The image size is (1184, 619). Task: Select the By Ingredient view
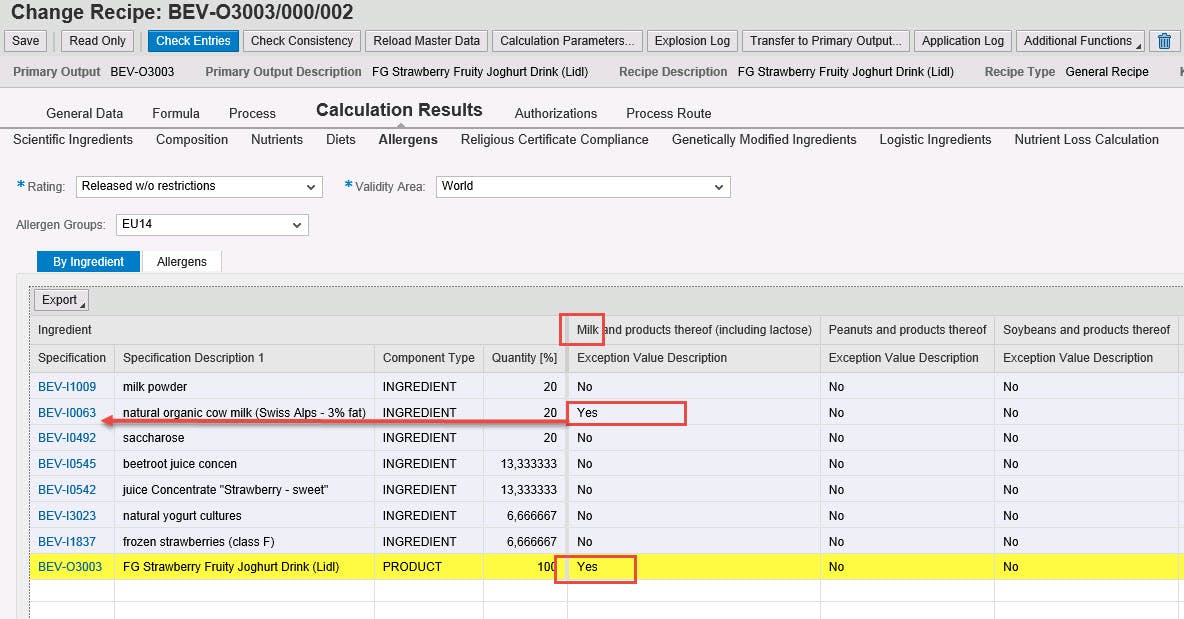tap(88, 261)
